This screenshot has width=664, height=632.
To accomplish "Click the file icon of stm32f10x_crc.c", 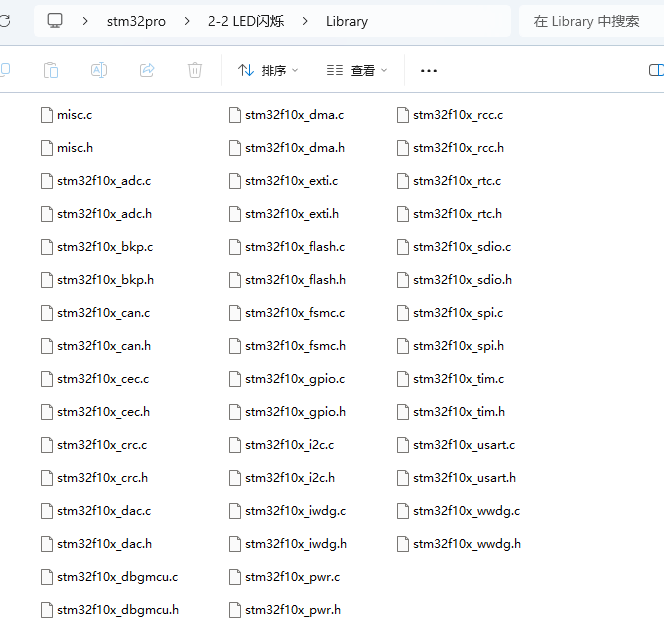I will pos(47,445).
